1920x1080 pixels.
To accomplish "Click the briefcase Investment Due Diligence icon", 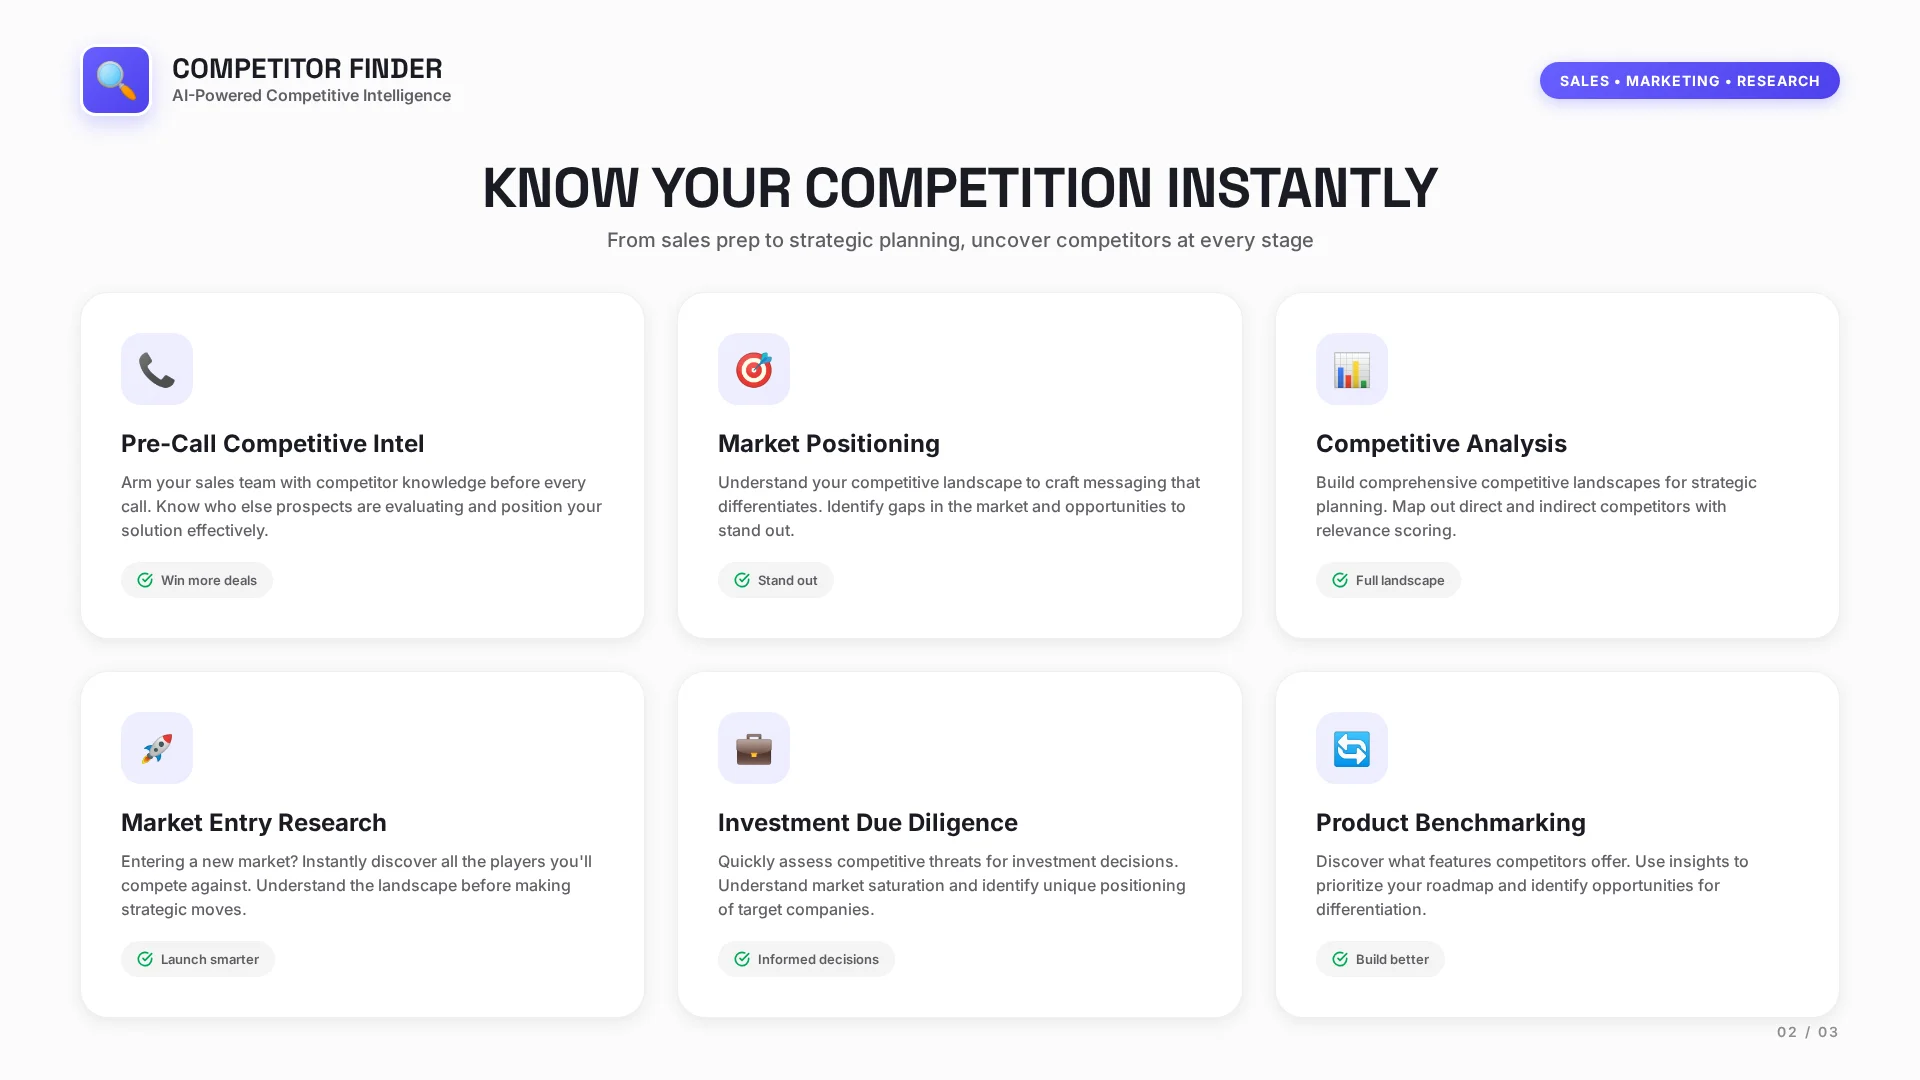I will [x=754, y=748].
